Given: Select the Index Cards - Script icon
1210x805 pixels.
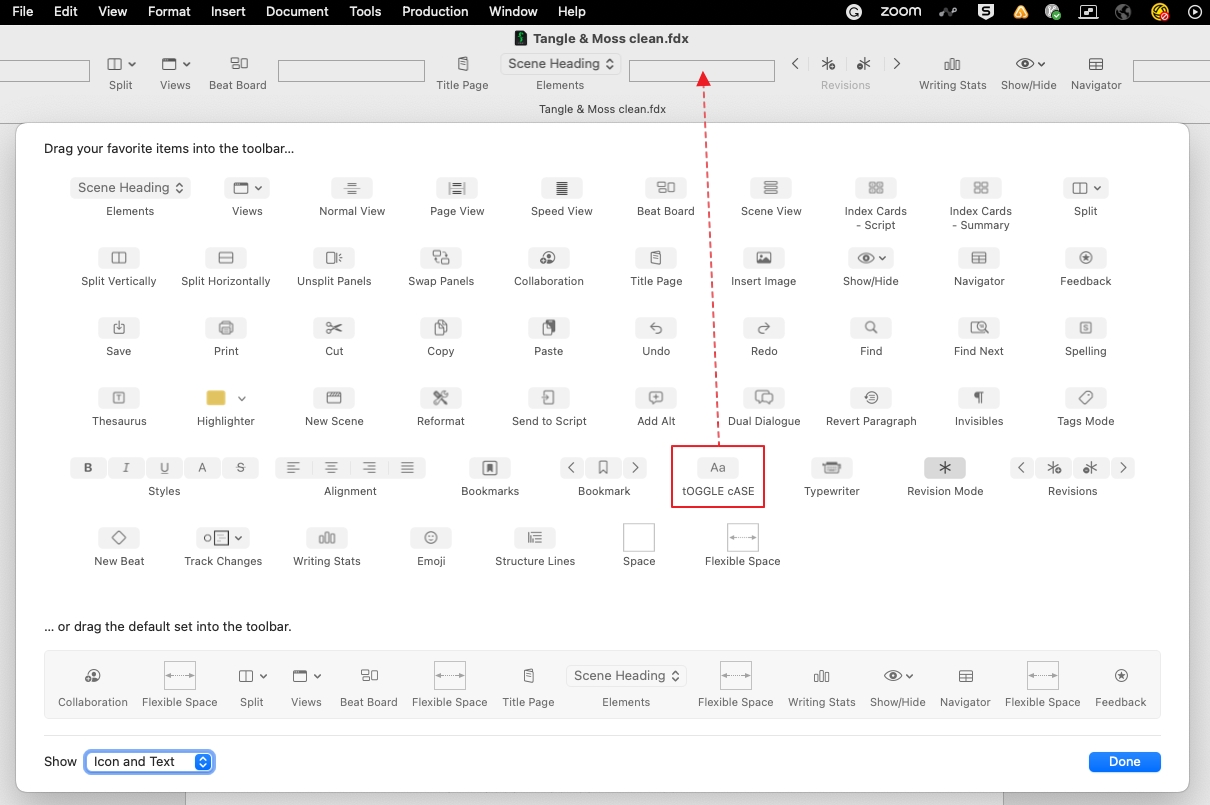Looking at the screenshot, I should (875, 188).
